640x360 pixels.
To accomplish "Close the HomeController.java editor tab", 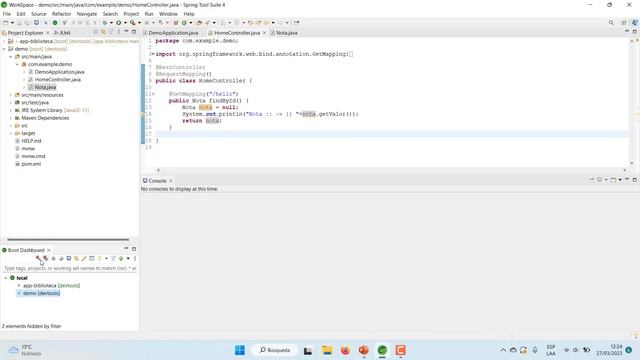I will point(264,33).
